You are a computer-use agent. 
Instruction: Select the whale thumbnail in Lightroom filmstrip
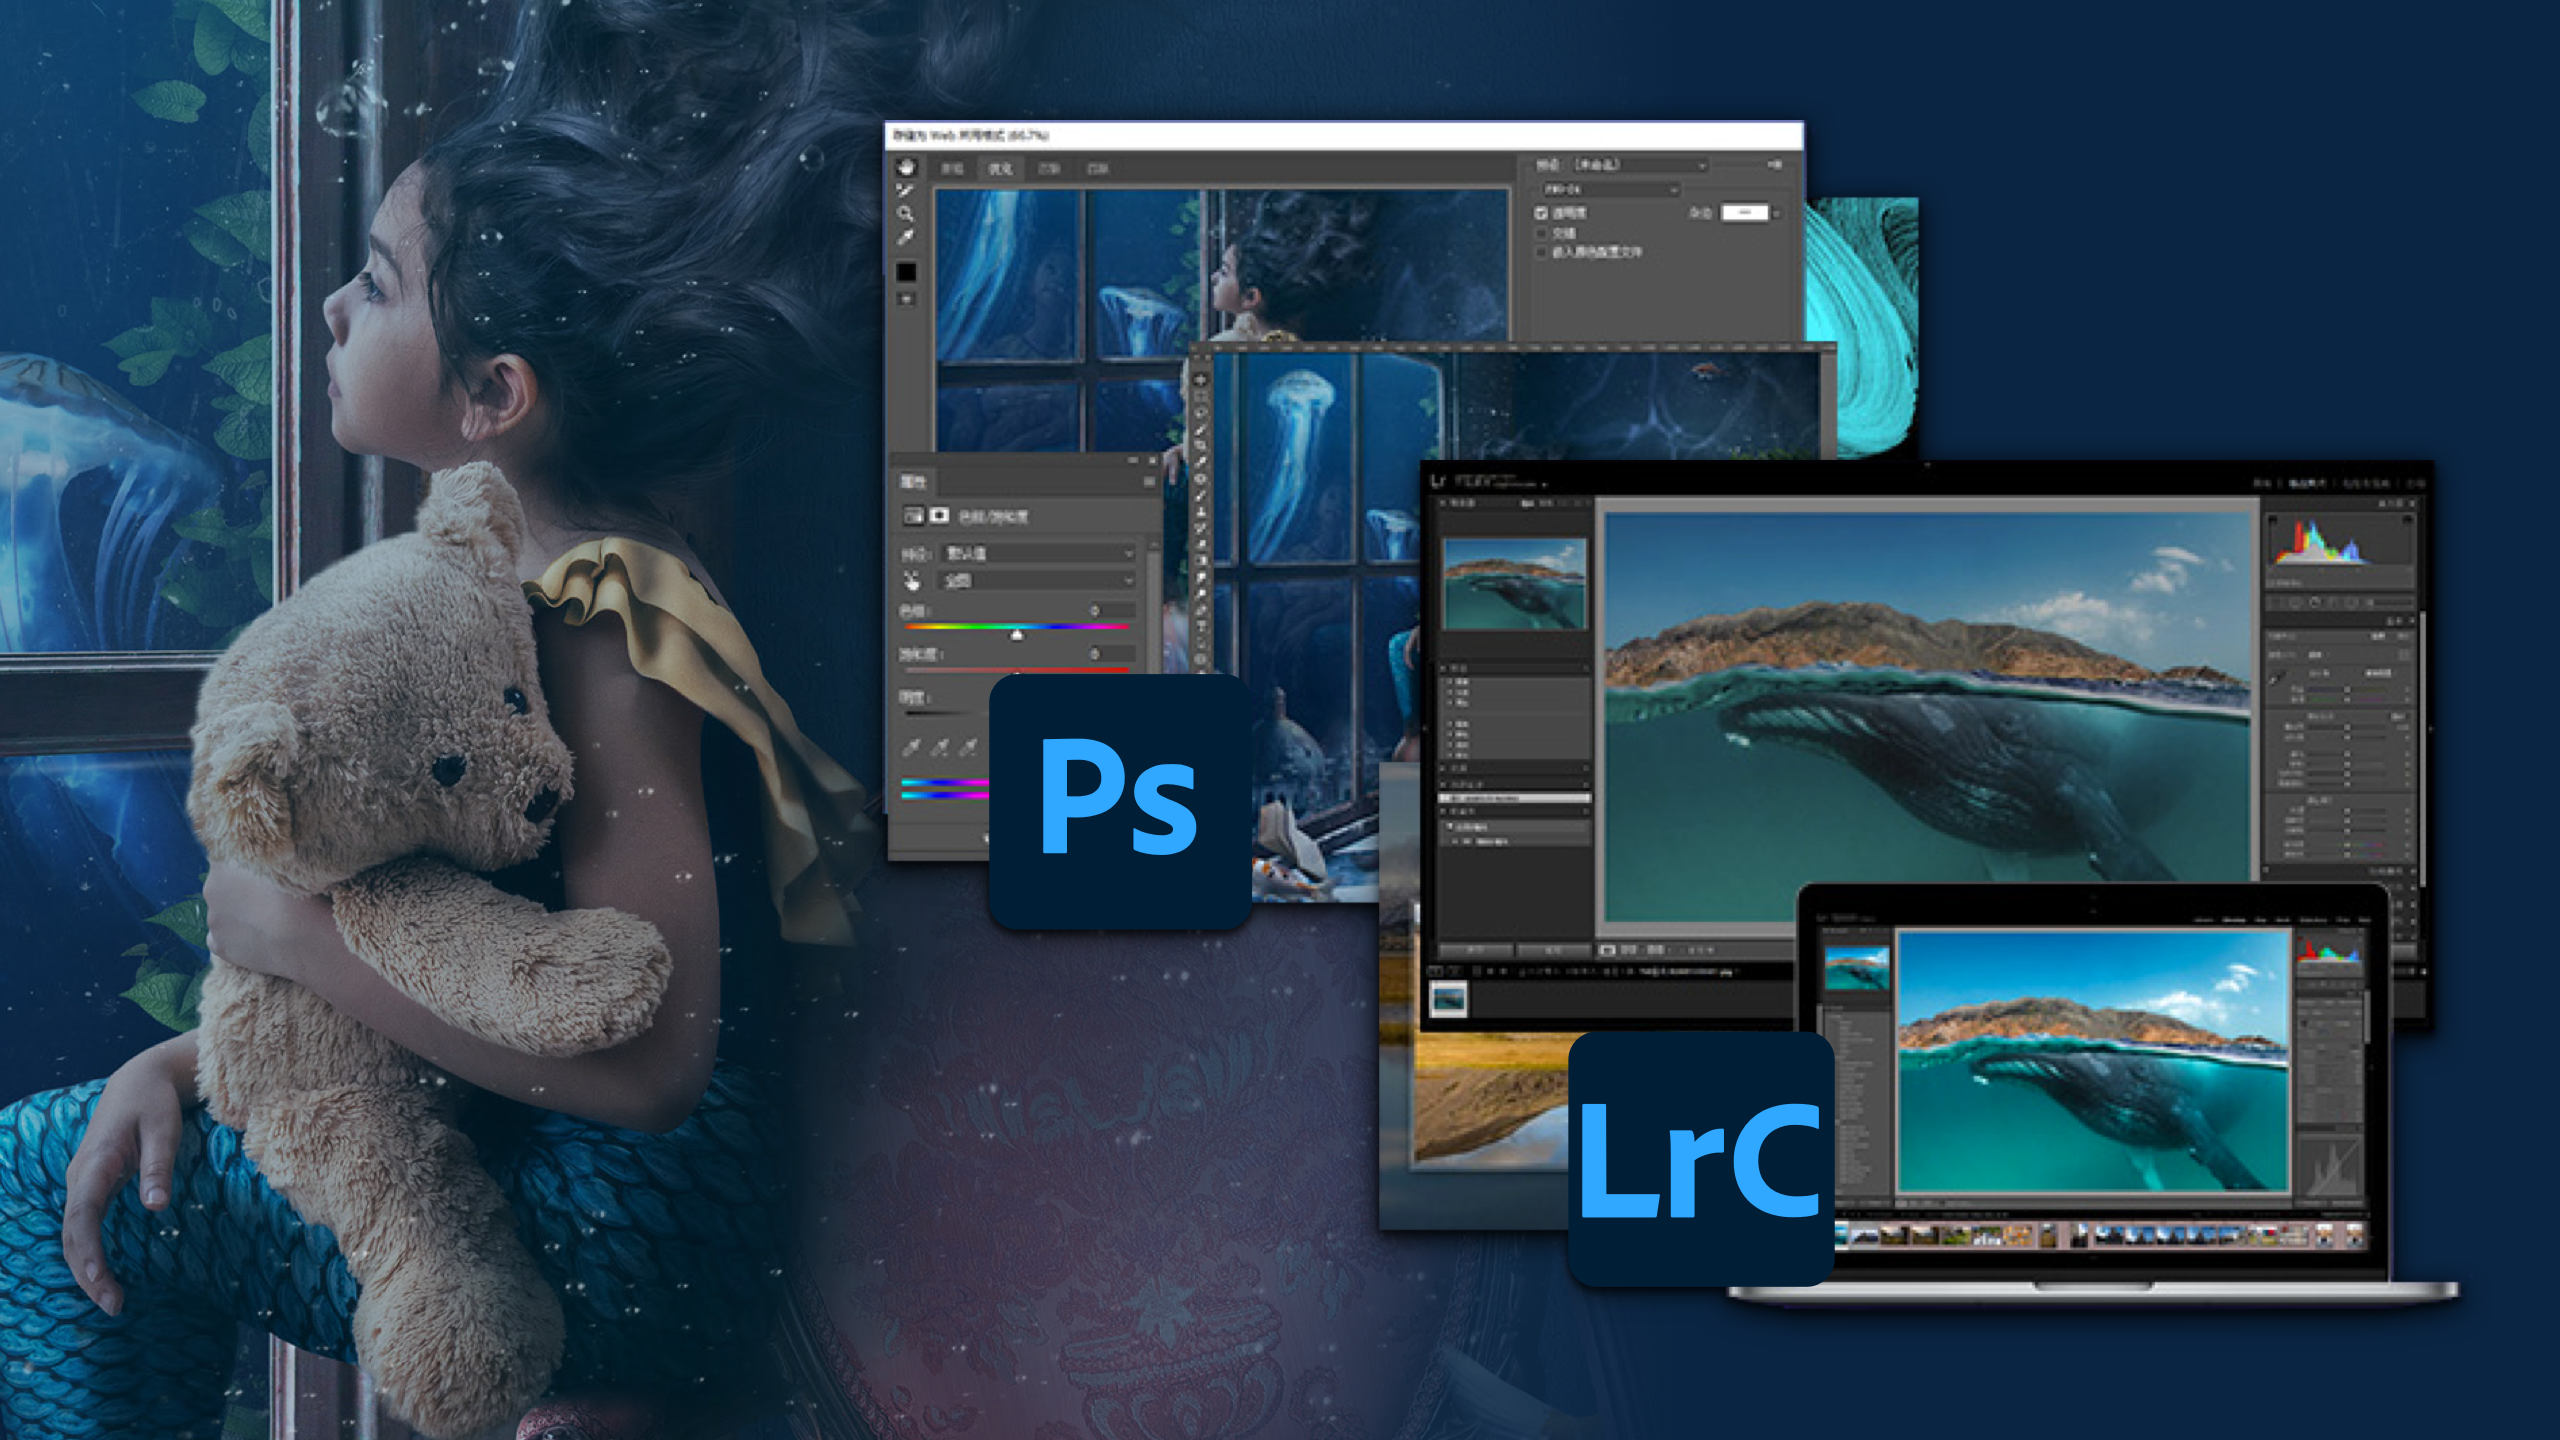(1448, 998)
